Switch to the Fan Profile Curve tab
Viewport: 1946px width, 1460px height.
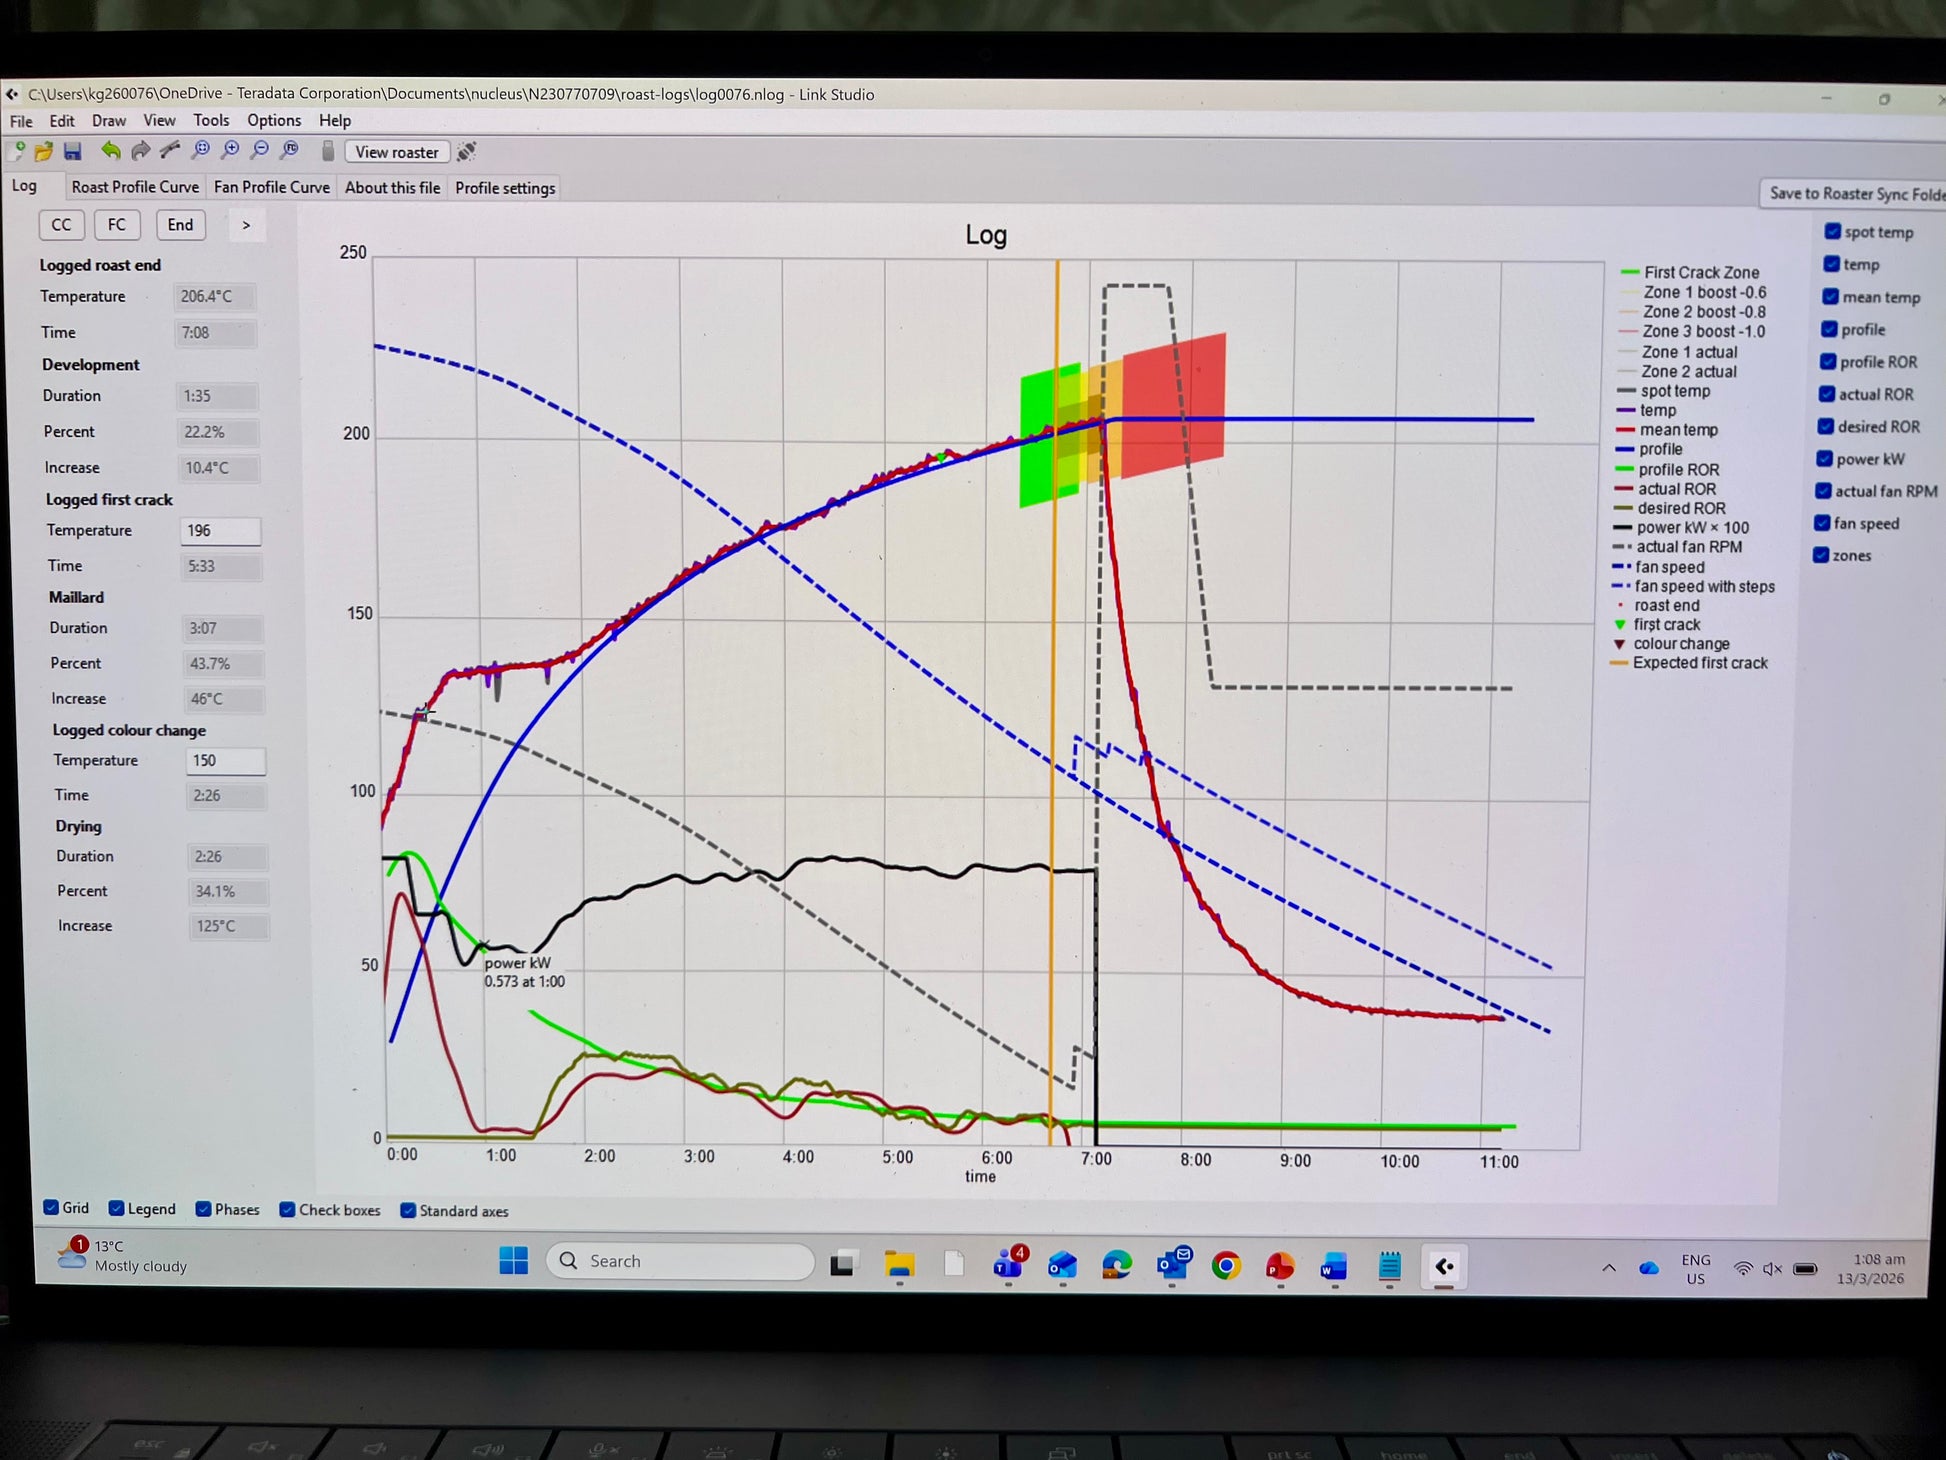pos(271,187)
